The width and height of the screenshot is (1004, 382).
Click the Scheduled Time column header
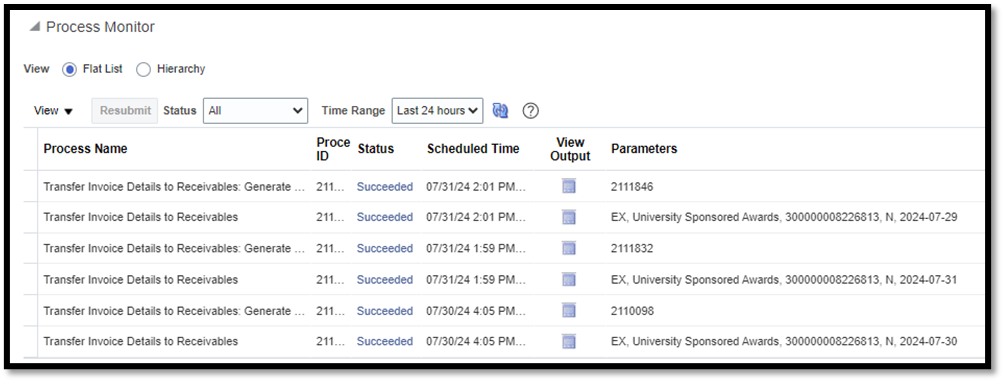click(x=473, y=148)
